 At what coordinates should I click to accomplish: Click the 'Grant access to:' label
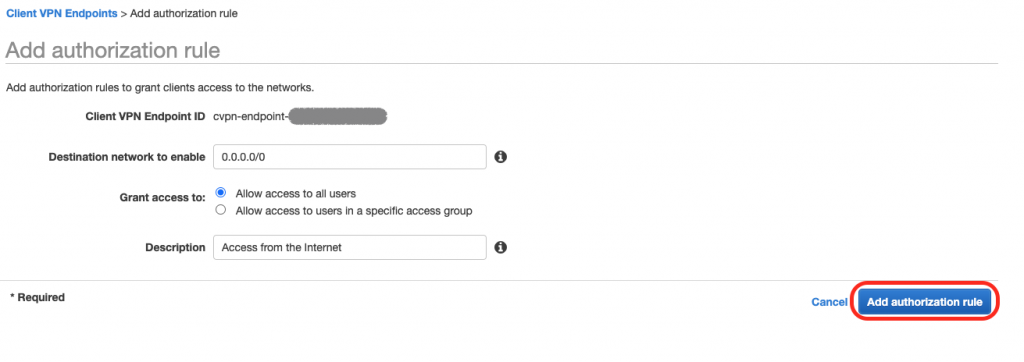163,197
